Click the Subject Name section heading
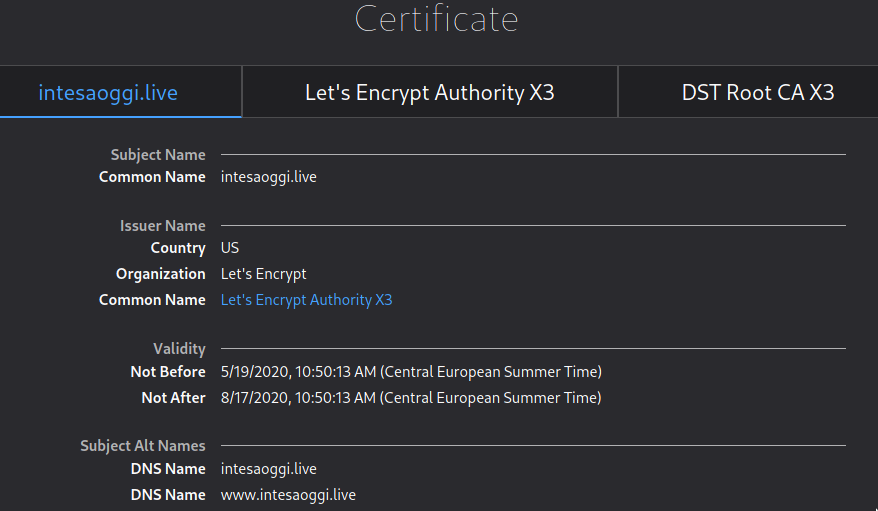This screenshot has width=878, height=511. [x=158, y=155]
